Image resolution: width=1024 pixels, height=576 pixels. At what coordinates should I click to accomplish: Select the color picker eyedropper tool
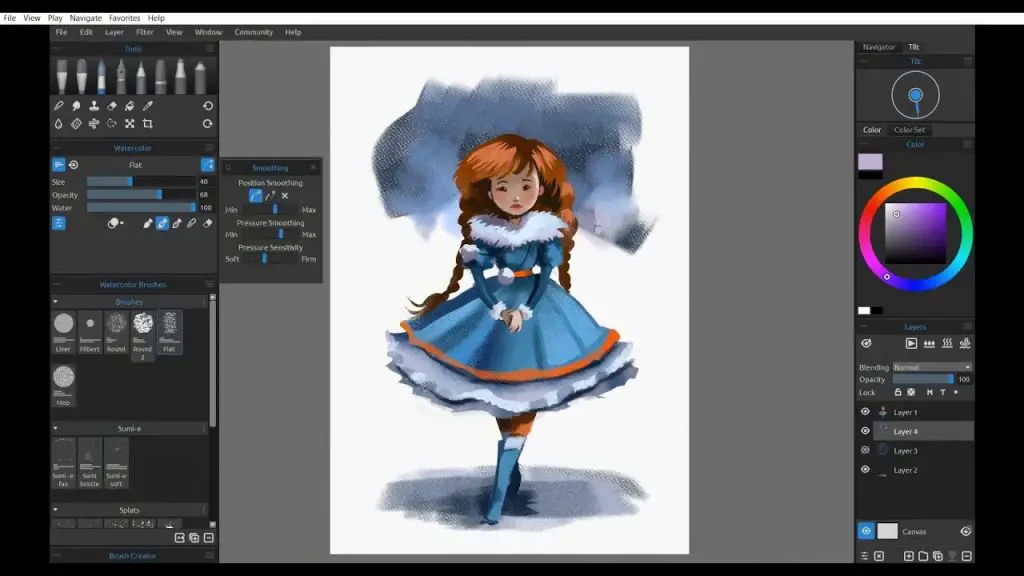click(x=147, y=105)
